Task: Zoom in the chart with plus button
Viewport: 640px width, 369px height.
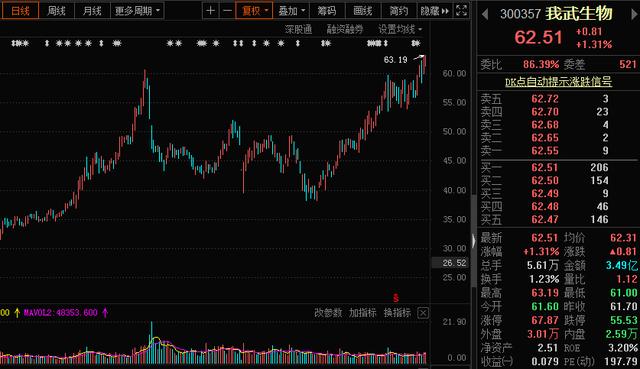Action: coord(211,11)
